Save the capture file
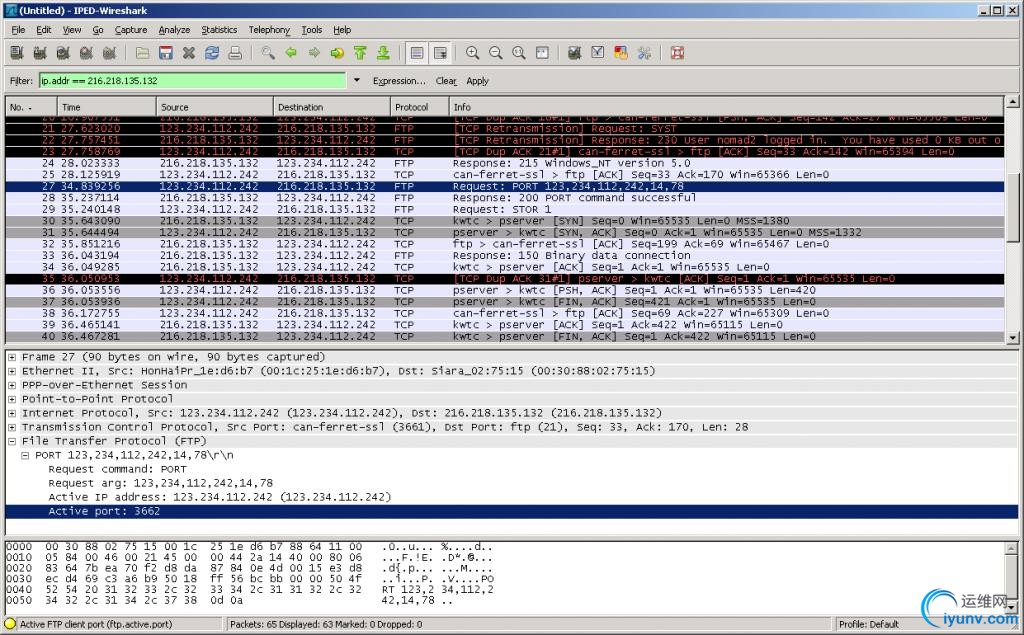This screenshot has width=1024, height=635. coord(166,53)
